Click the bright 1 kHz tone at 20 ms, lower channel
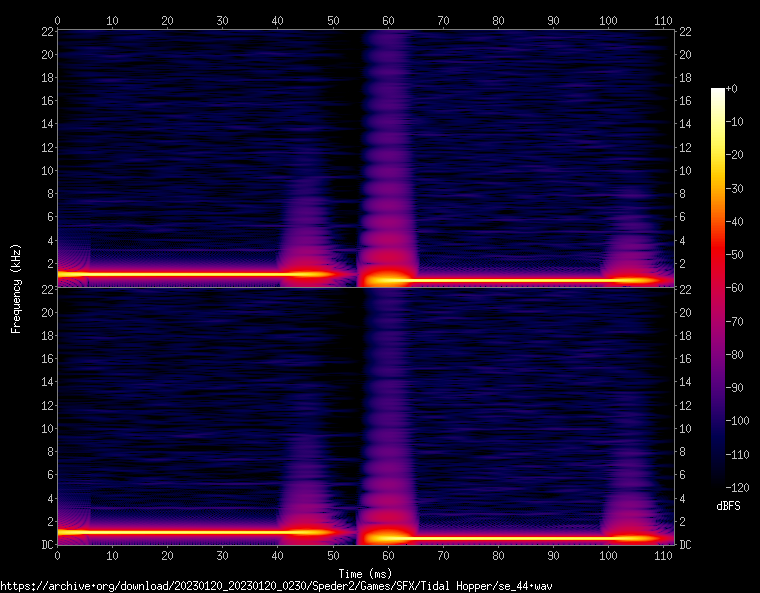Screen dimensions: 760x593 point(167,532)
